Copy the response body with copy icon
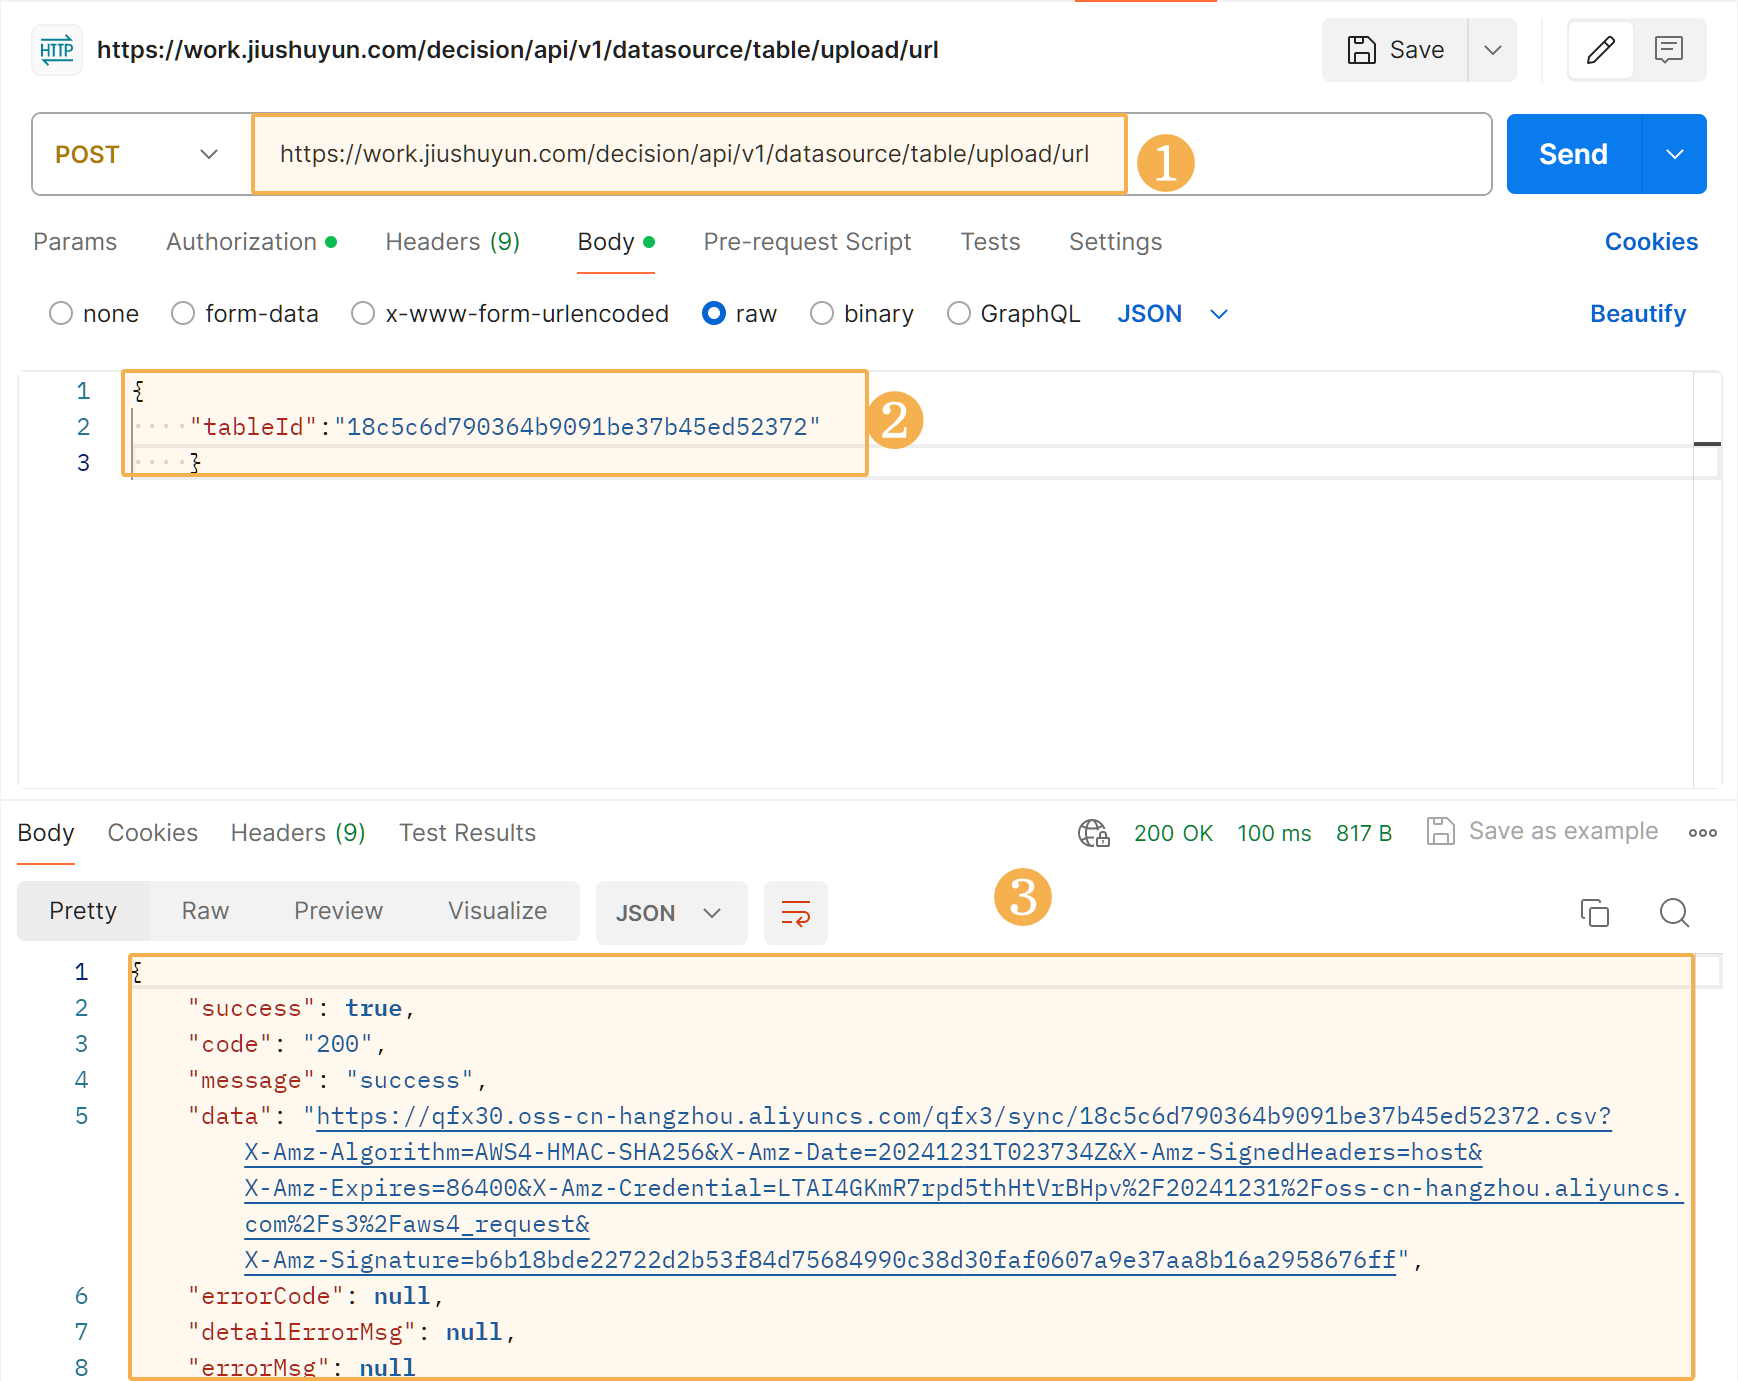Image resolution: width=1738 pixels, height=1381 pixels. coord(1594,913)
